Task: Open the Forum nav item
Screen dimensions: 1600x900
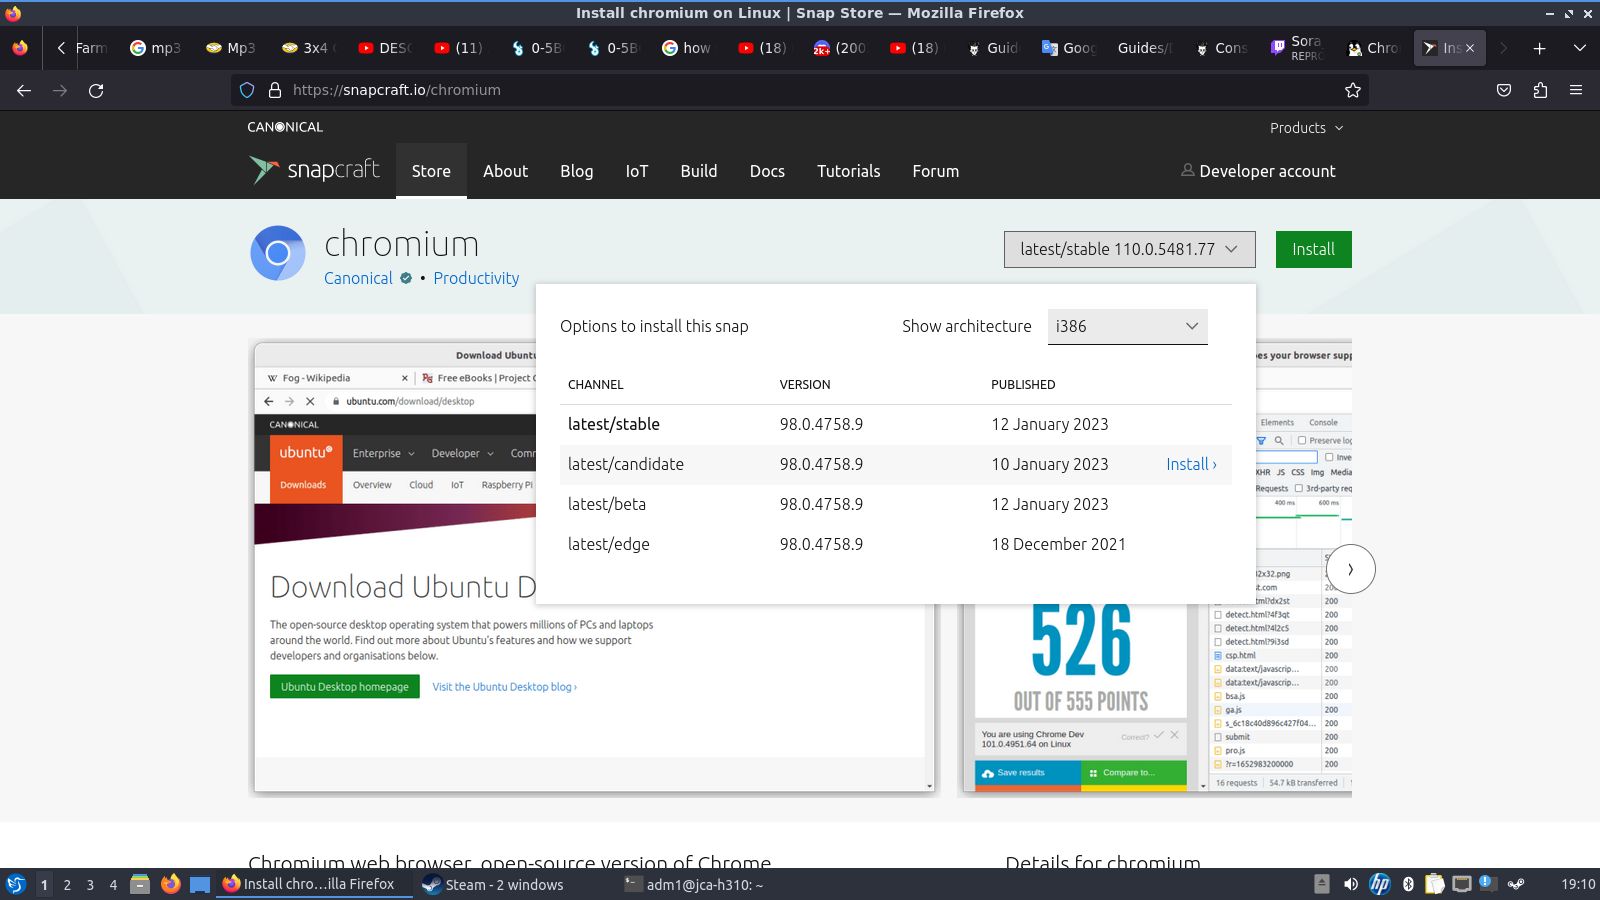Action: click(935, 171)
